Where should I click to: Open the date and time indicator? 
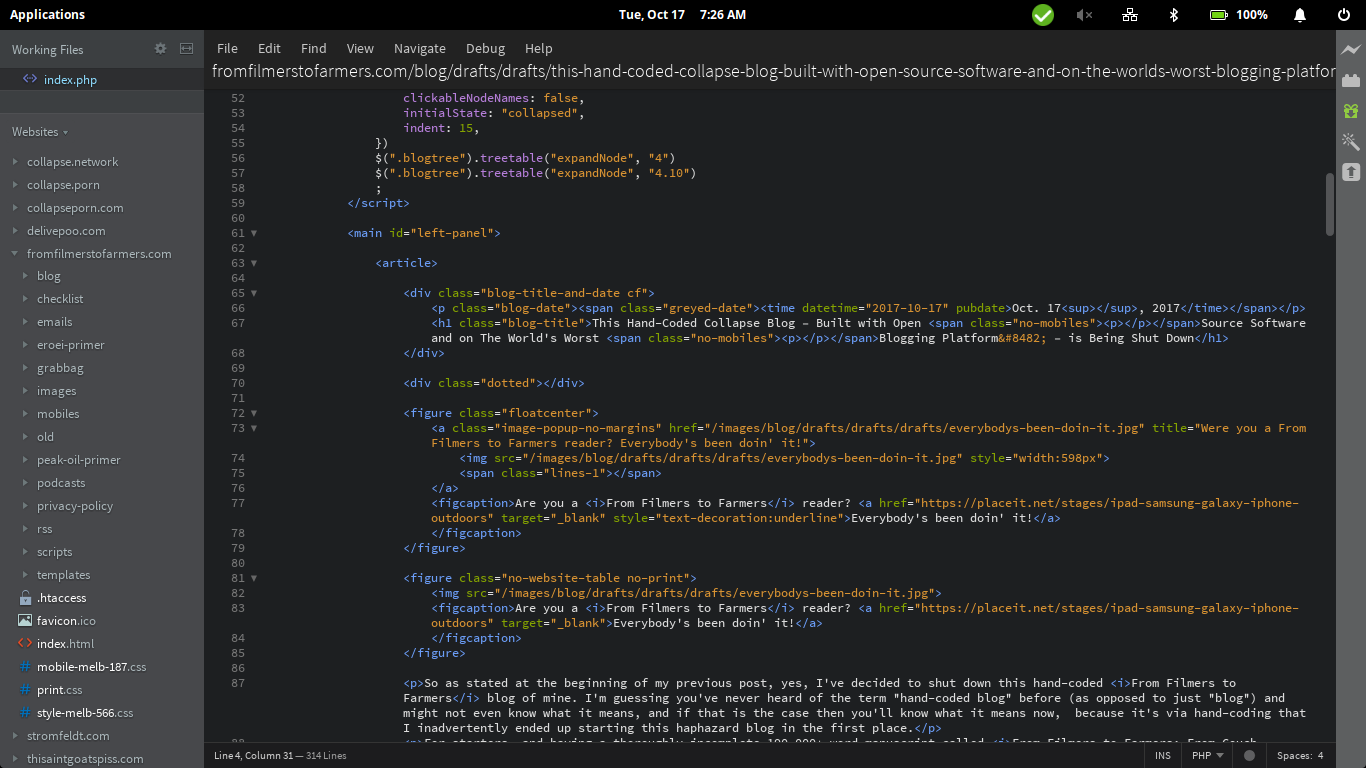[x=682, y=15]
